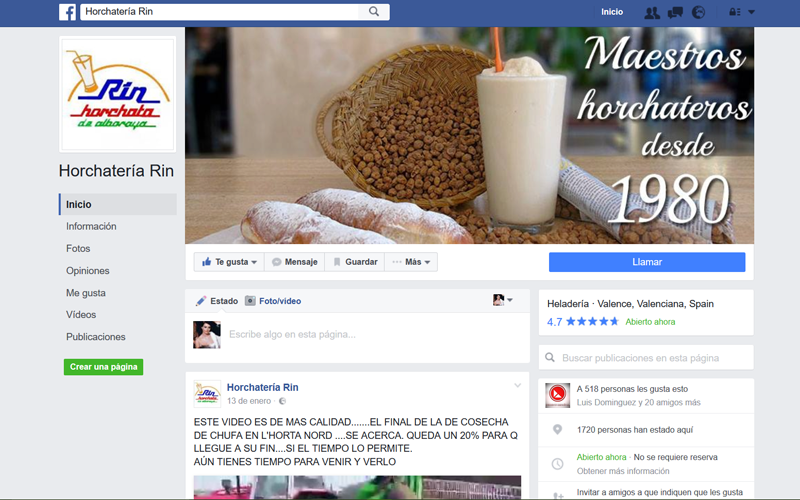
Task: Open Información section
Action: [91, 226]
